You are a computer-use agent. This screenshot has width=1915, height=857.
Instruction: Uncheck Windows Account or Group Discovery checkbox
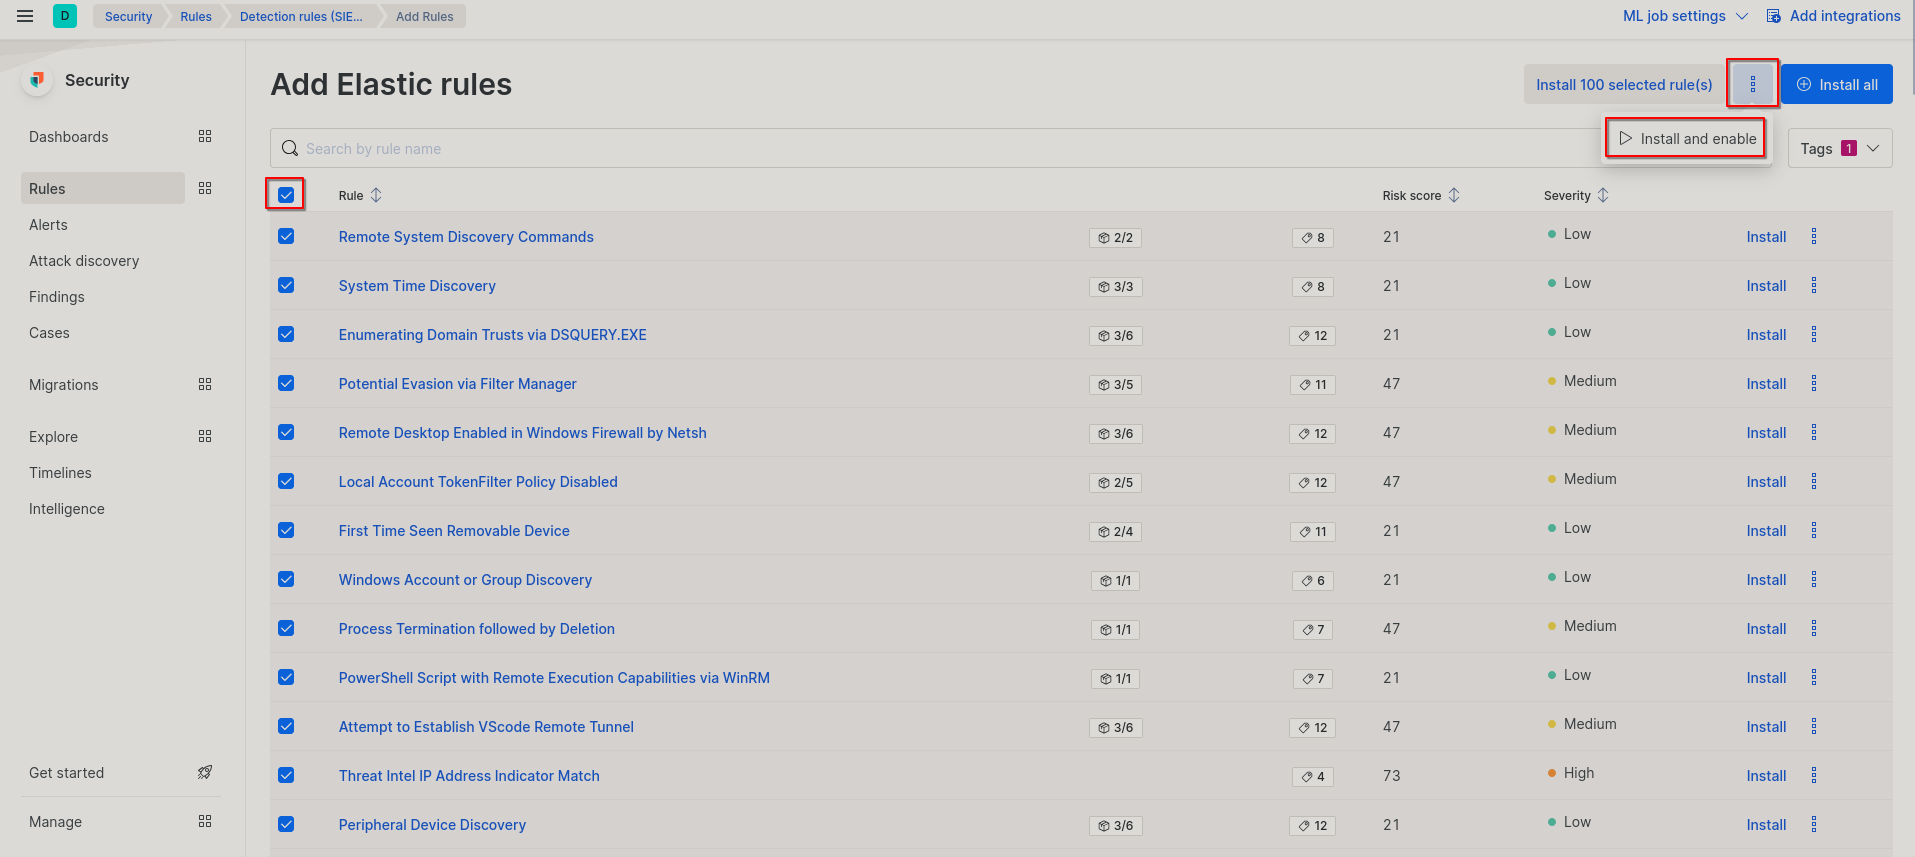point(286,579)
